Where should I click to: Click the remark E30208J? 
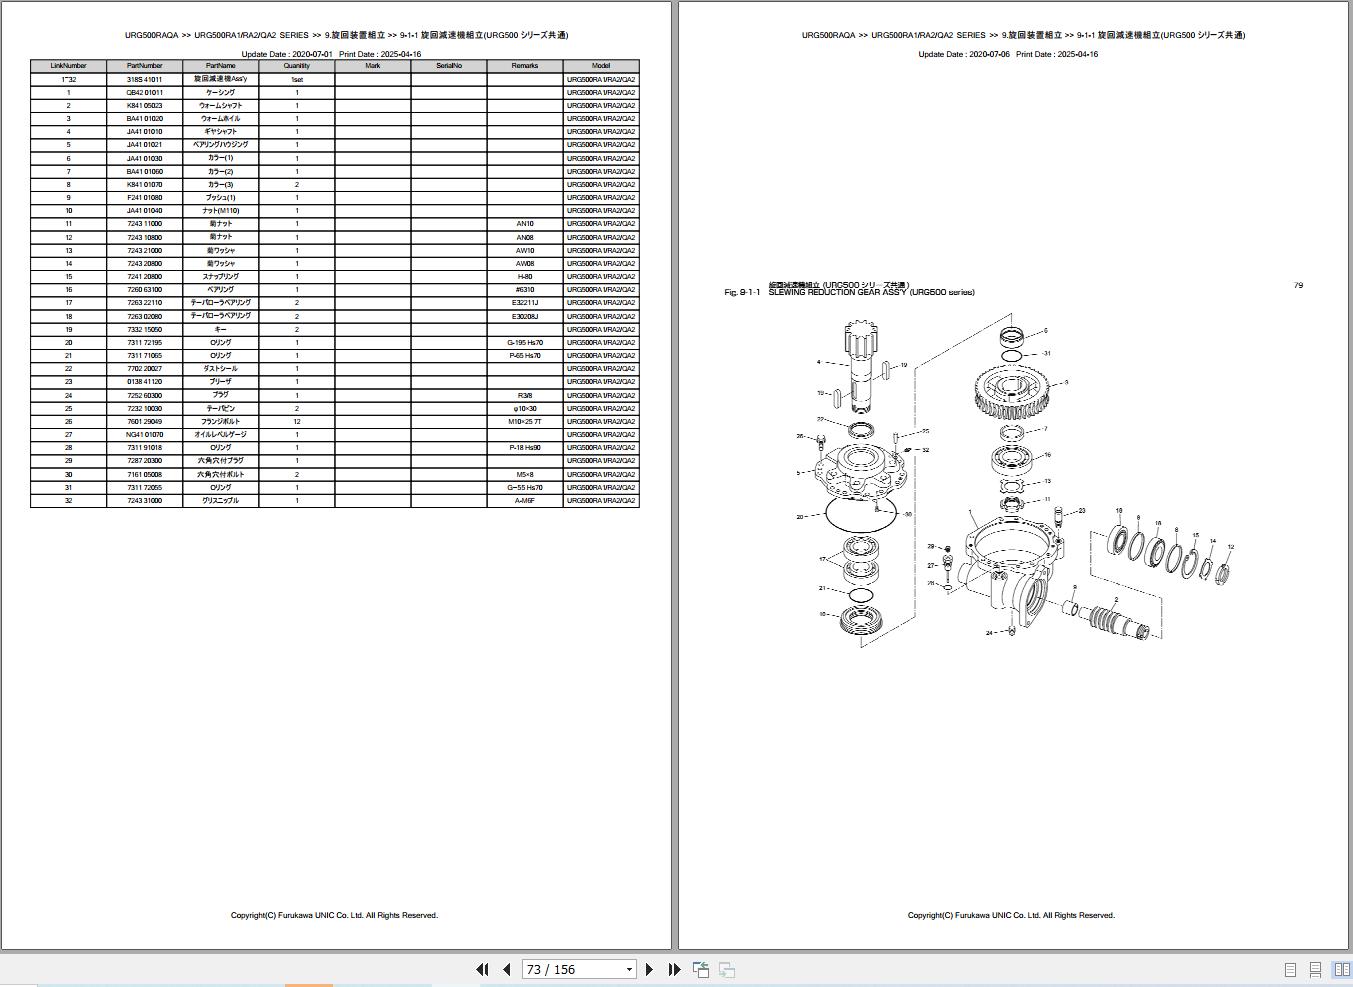[x=525, y=316]
